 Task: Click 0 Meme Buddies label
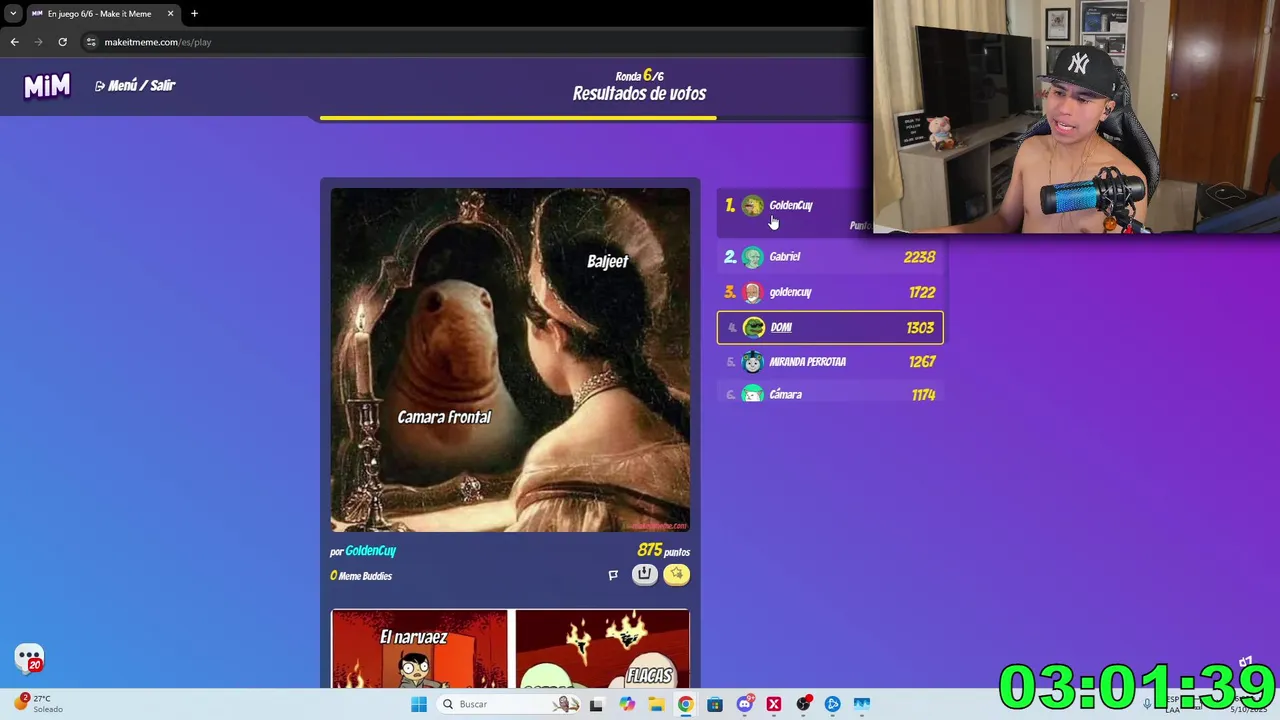[361, 576]
